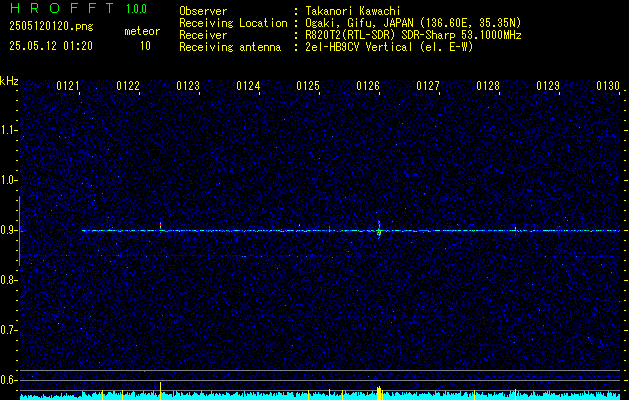Click the strong meteor echo at 0126

click(379, 230)
